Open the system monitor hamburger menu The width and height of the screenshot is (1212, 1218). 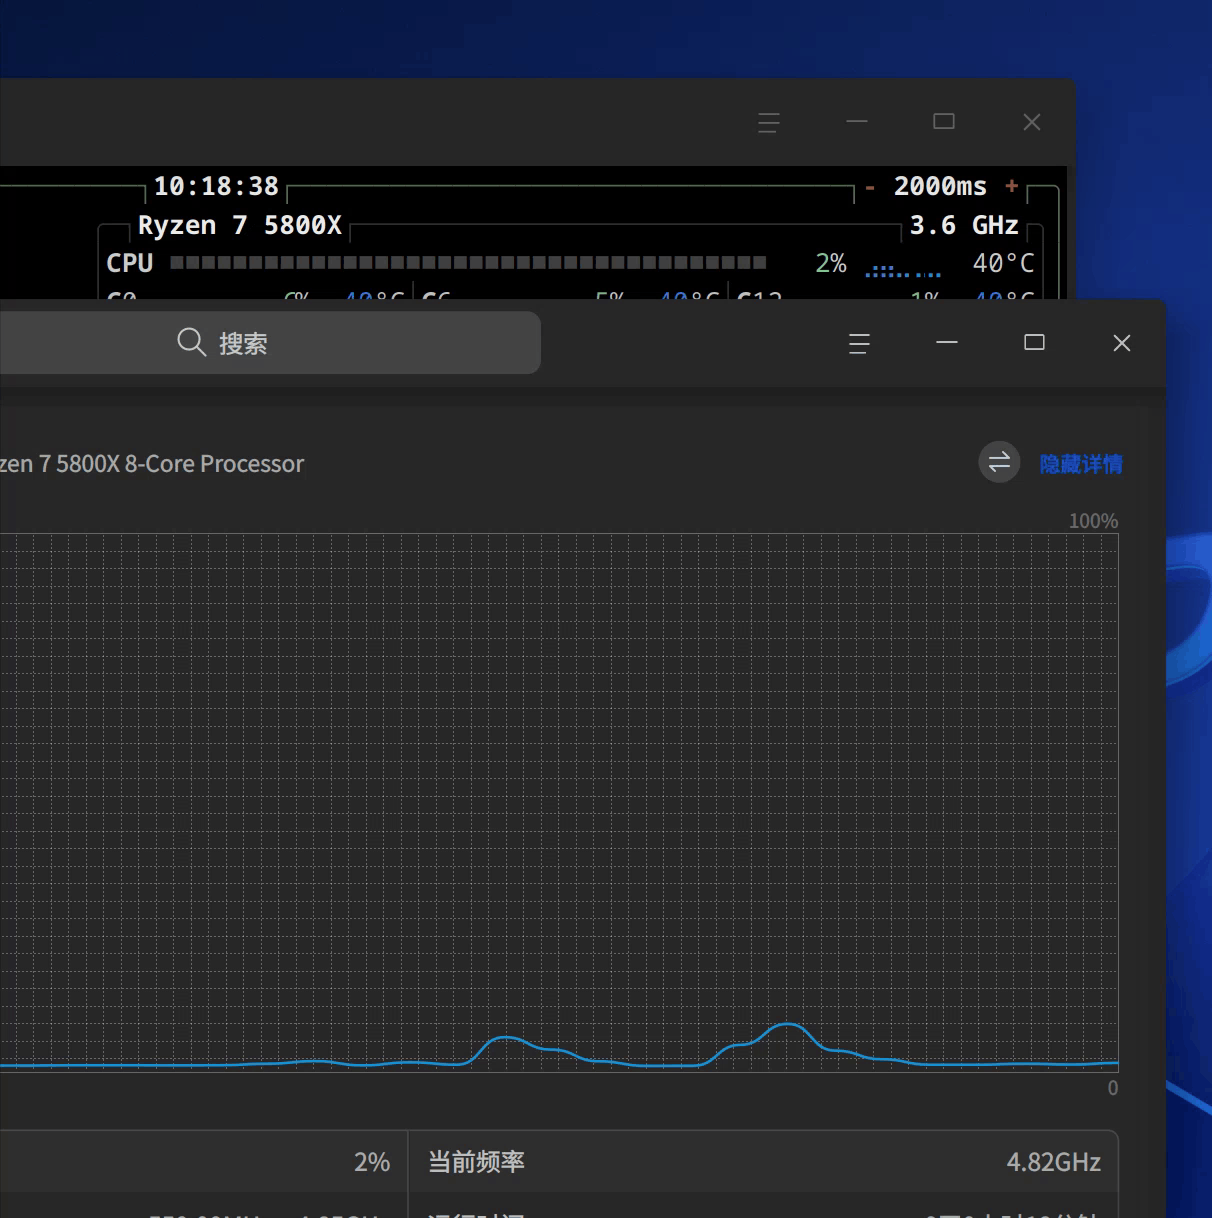(x=859, y=344)
